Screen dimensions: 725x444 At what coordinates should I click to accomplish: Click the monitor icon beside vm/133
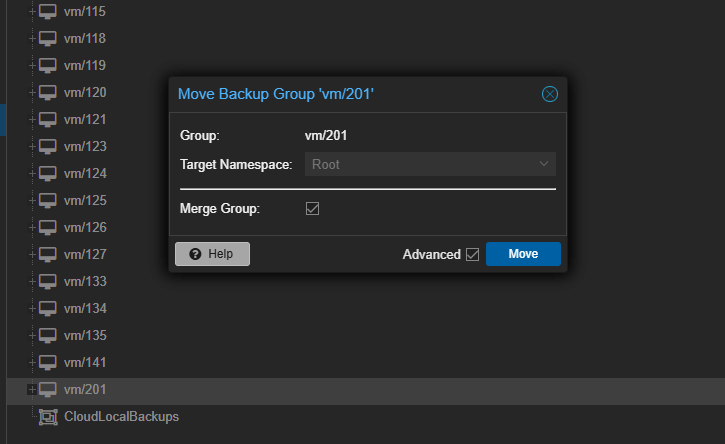tap(47, 282)
